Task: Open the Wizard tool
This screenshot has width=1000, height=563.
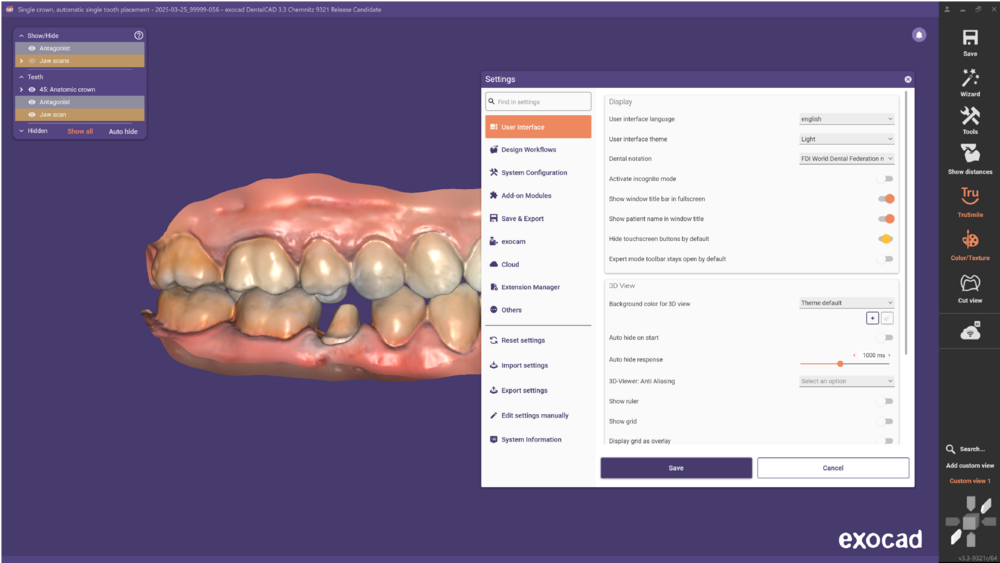Action: [970, 78]
